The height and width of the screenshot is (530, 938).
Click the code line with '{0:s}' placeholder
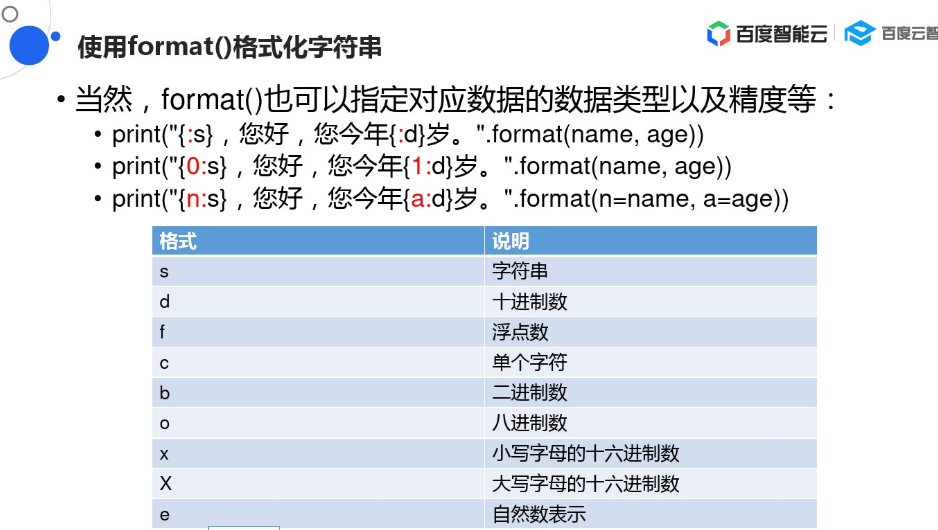422,166
